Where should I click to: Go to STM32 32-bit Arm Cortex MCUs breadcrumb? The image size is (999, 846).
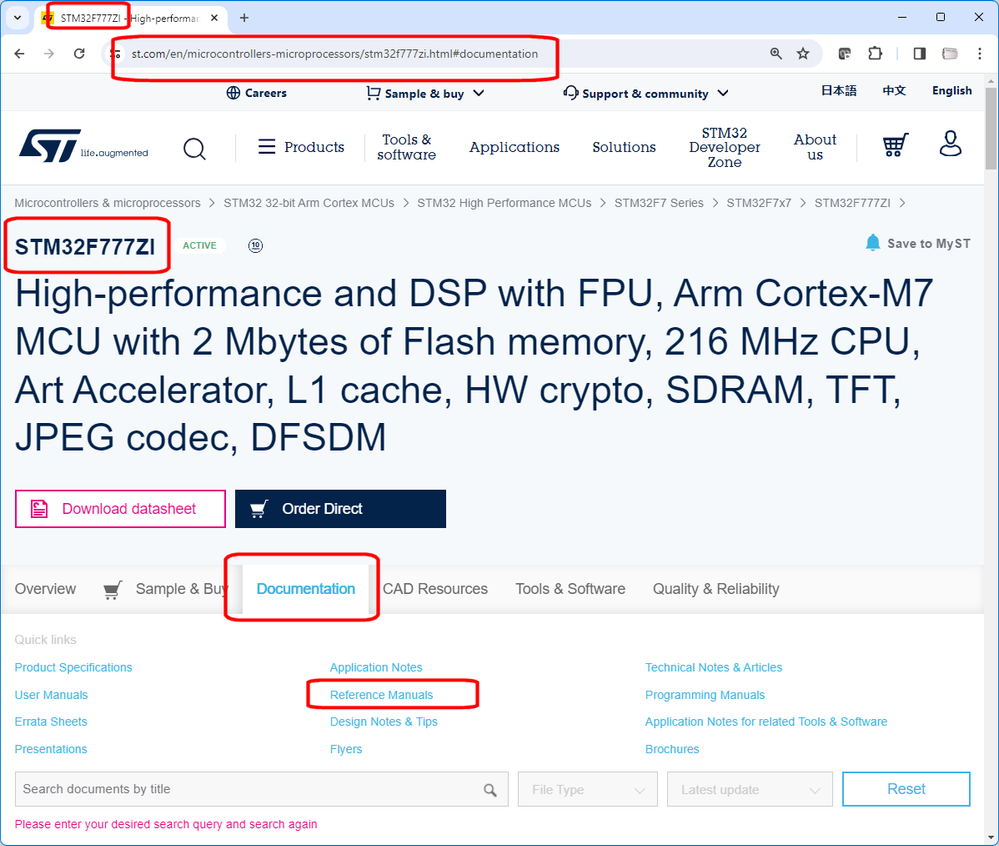coord(308,203)
